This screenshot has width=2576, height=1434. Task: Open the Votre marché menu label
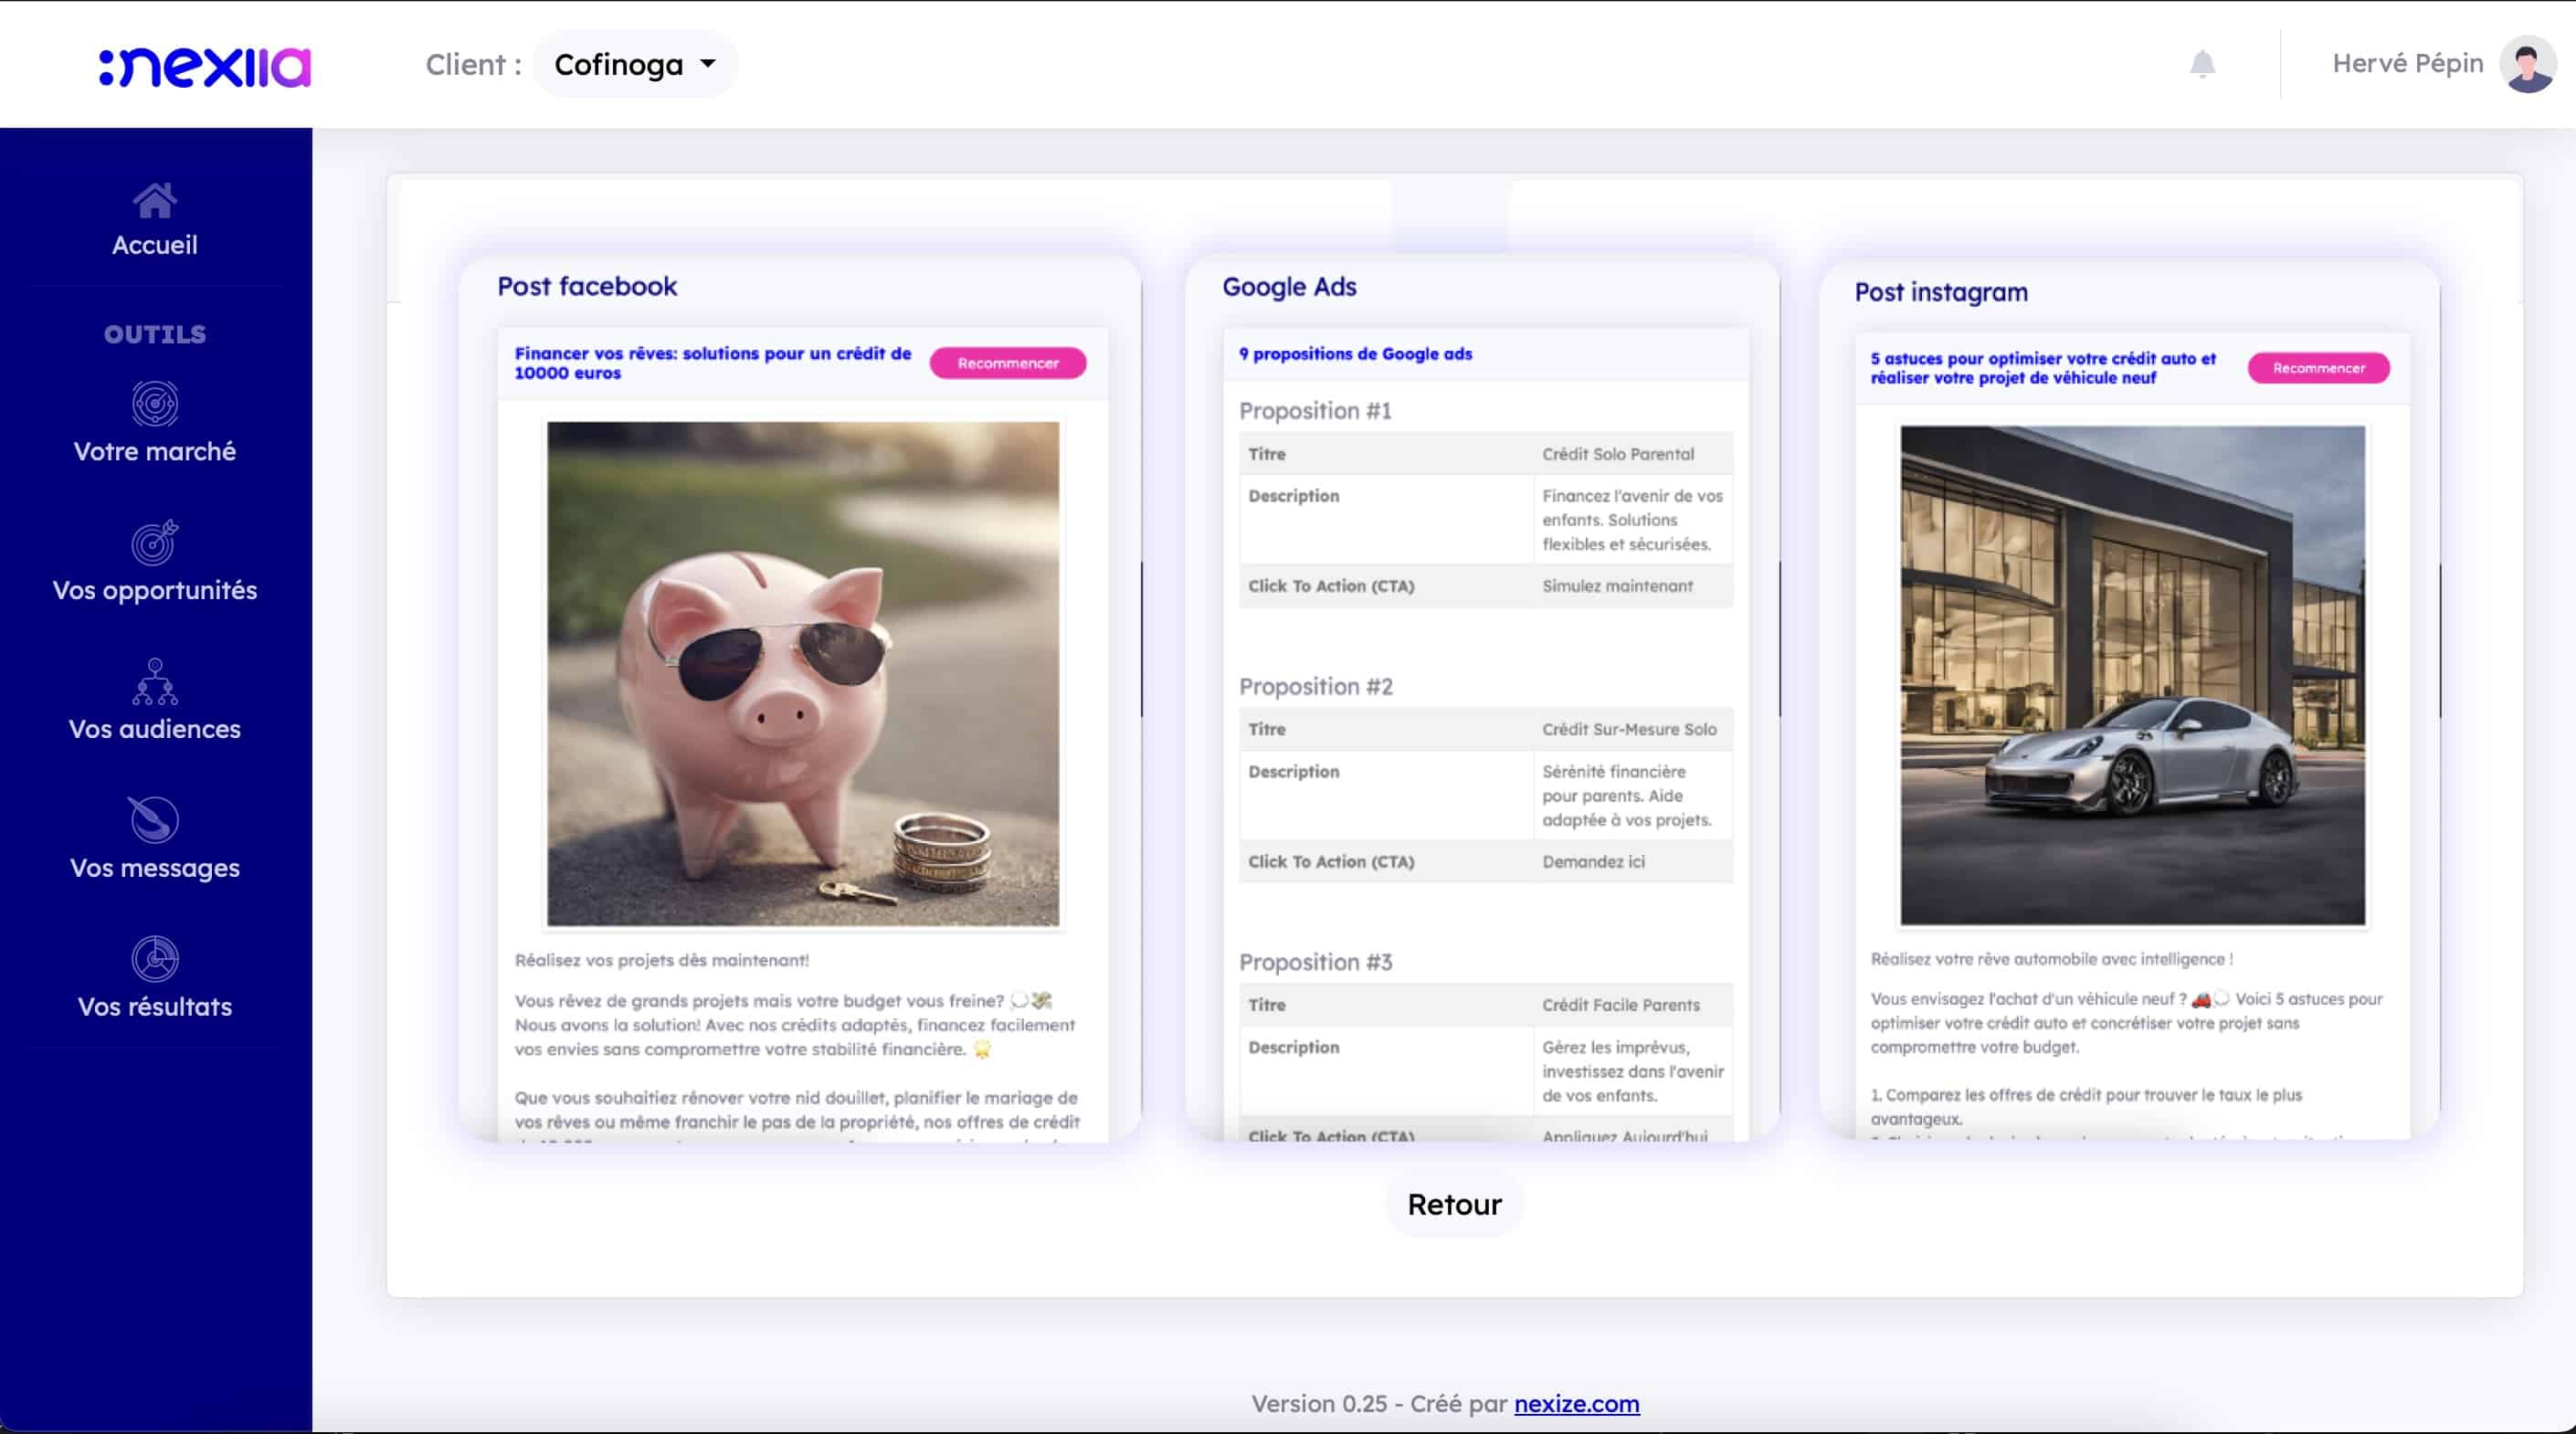pyautogui.click(x=155, y=451)
